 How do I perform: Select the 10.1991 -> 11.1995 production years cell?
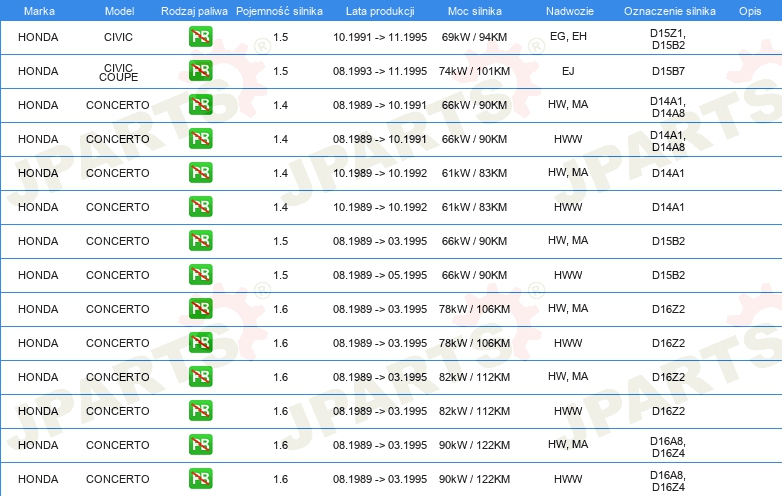(x=380, y=37)
